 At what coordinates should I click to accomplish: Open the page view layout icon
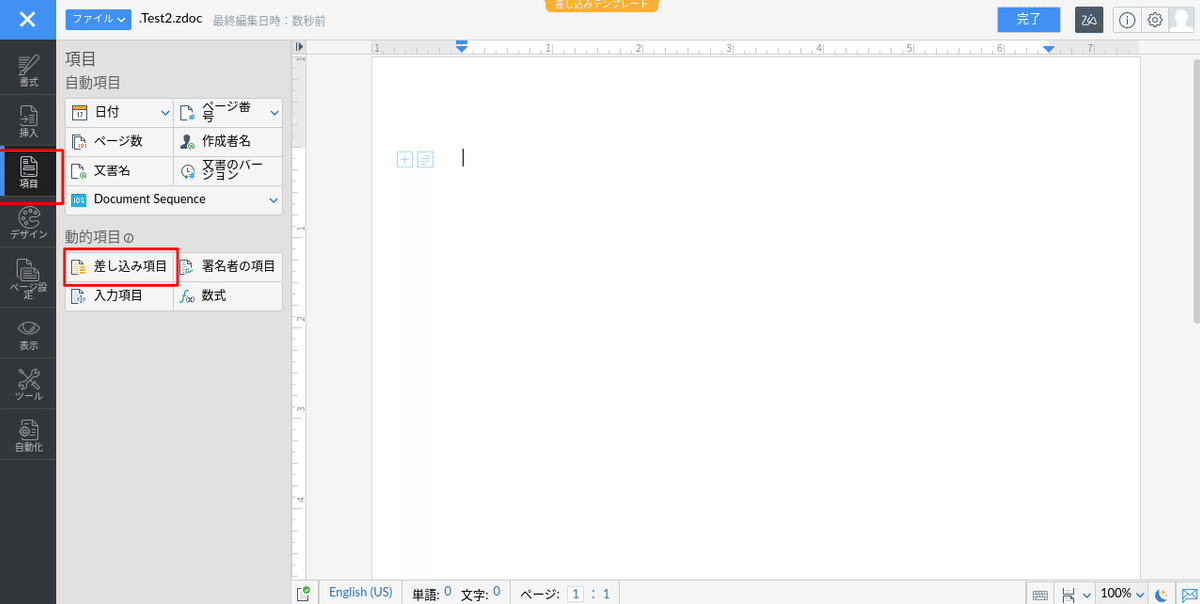coord(1069,595)
